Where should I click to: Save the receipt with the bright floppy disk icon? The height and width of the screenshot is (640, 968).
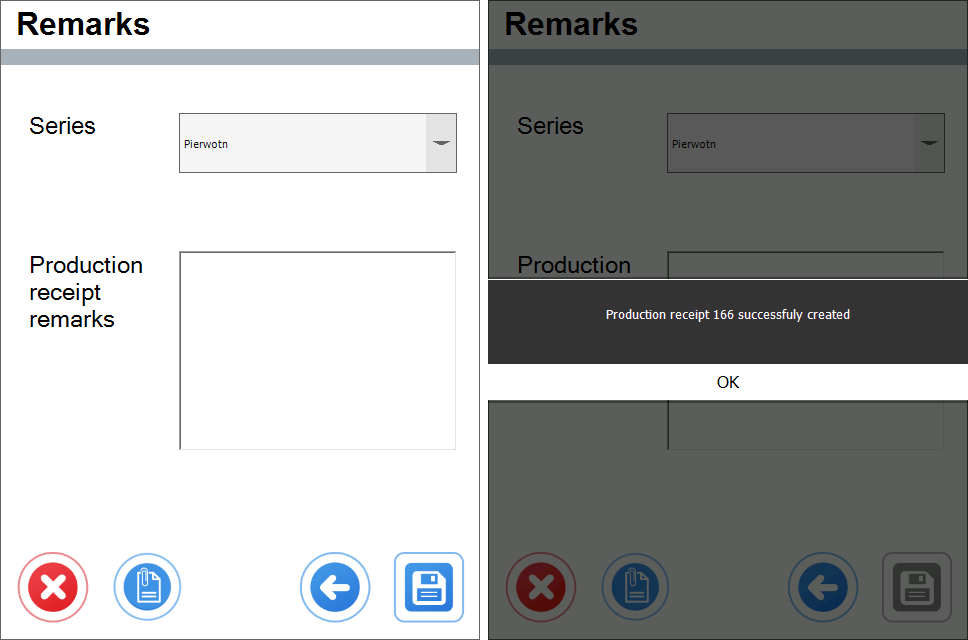click(x=428, y=587)
